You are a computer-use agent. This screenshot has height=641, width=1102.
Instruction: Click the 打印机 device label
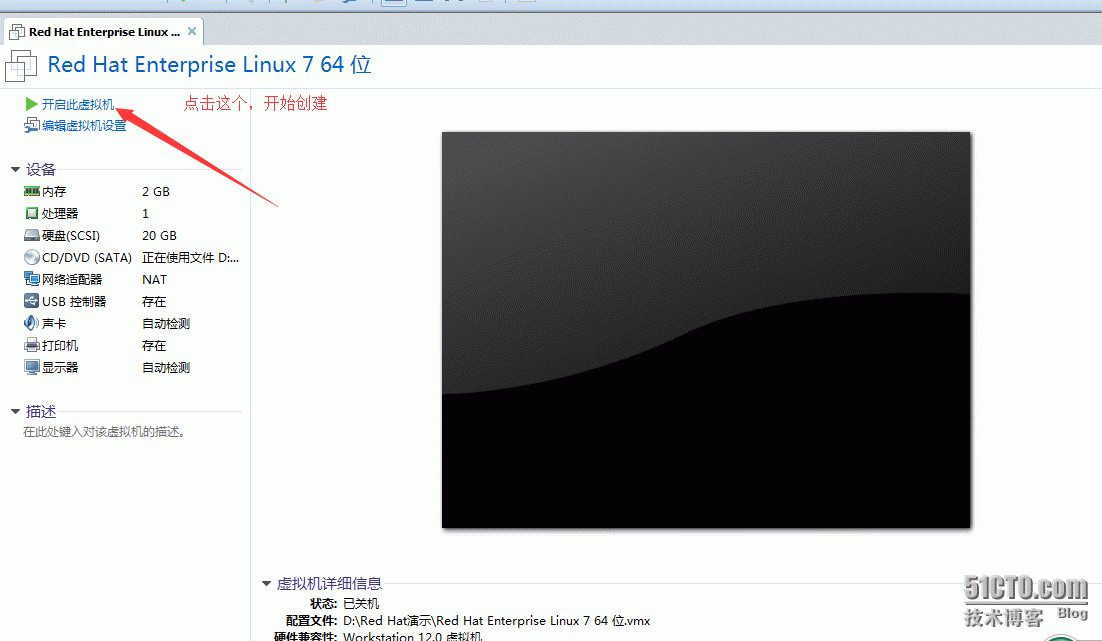click(60, 346)
